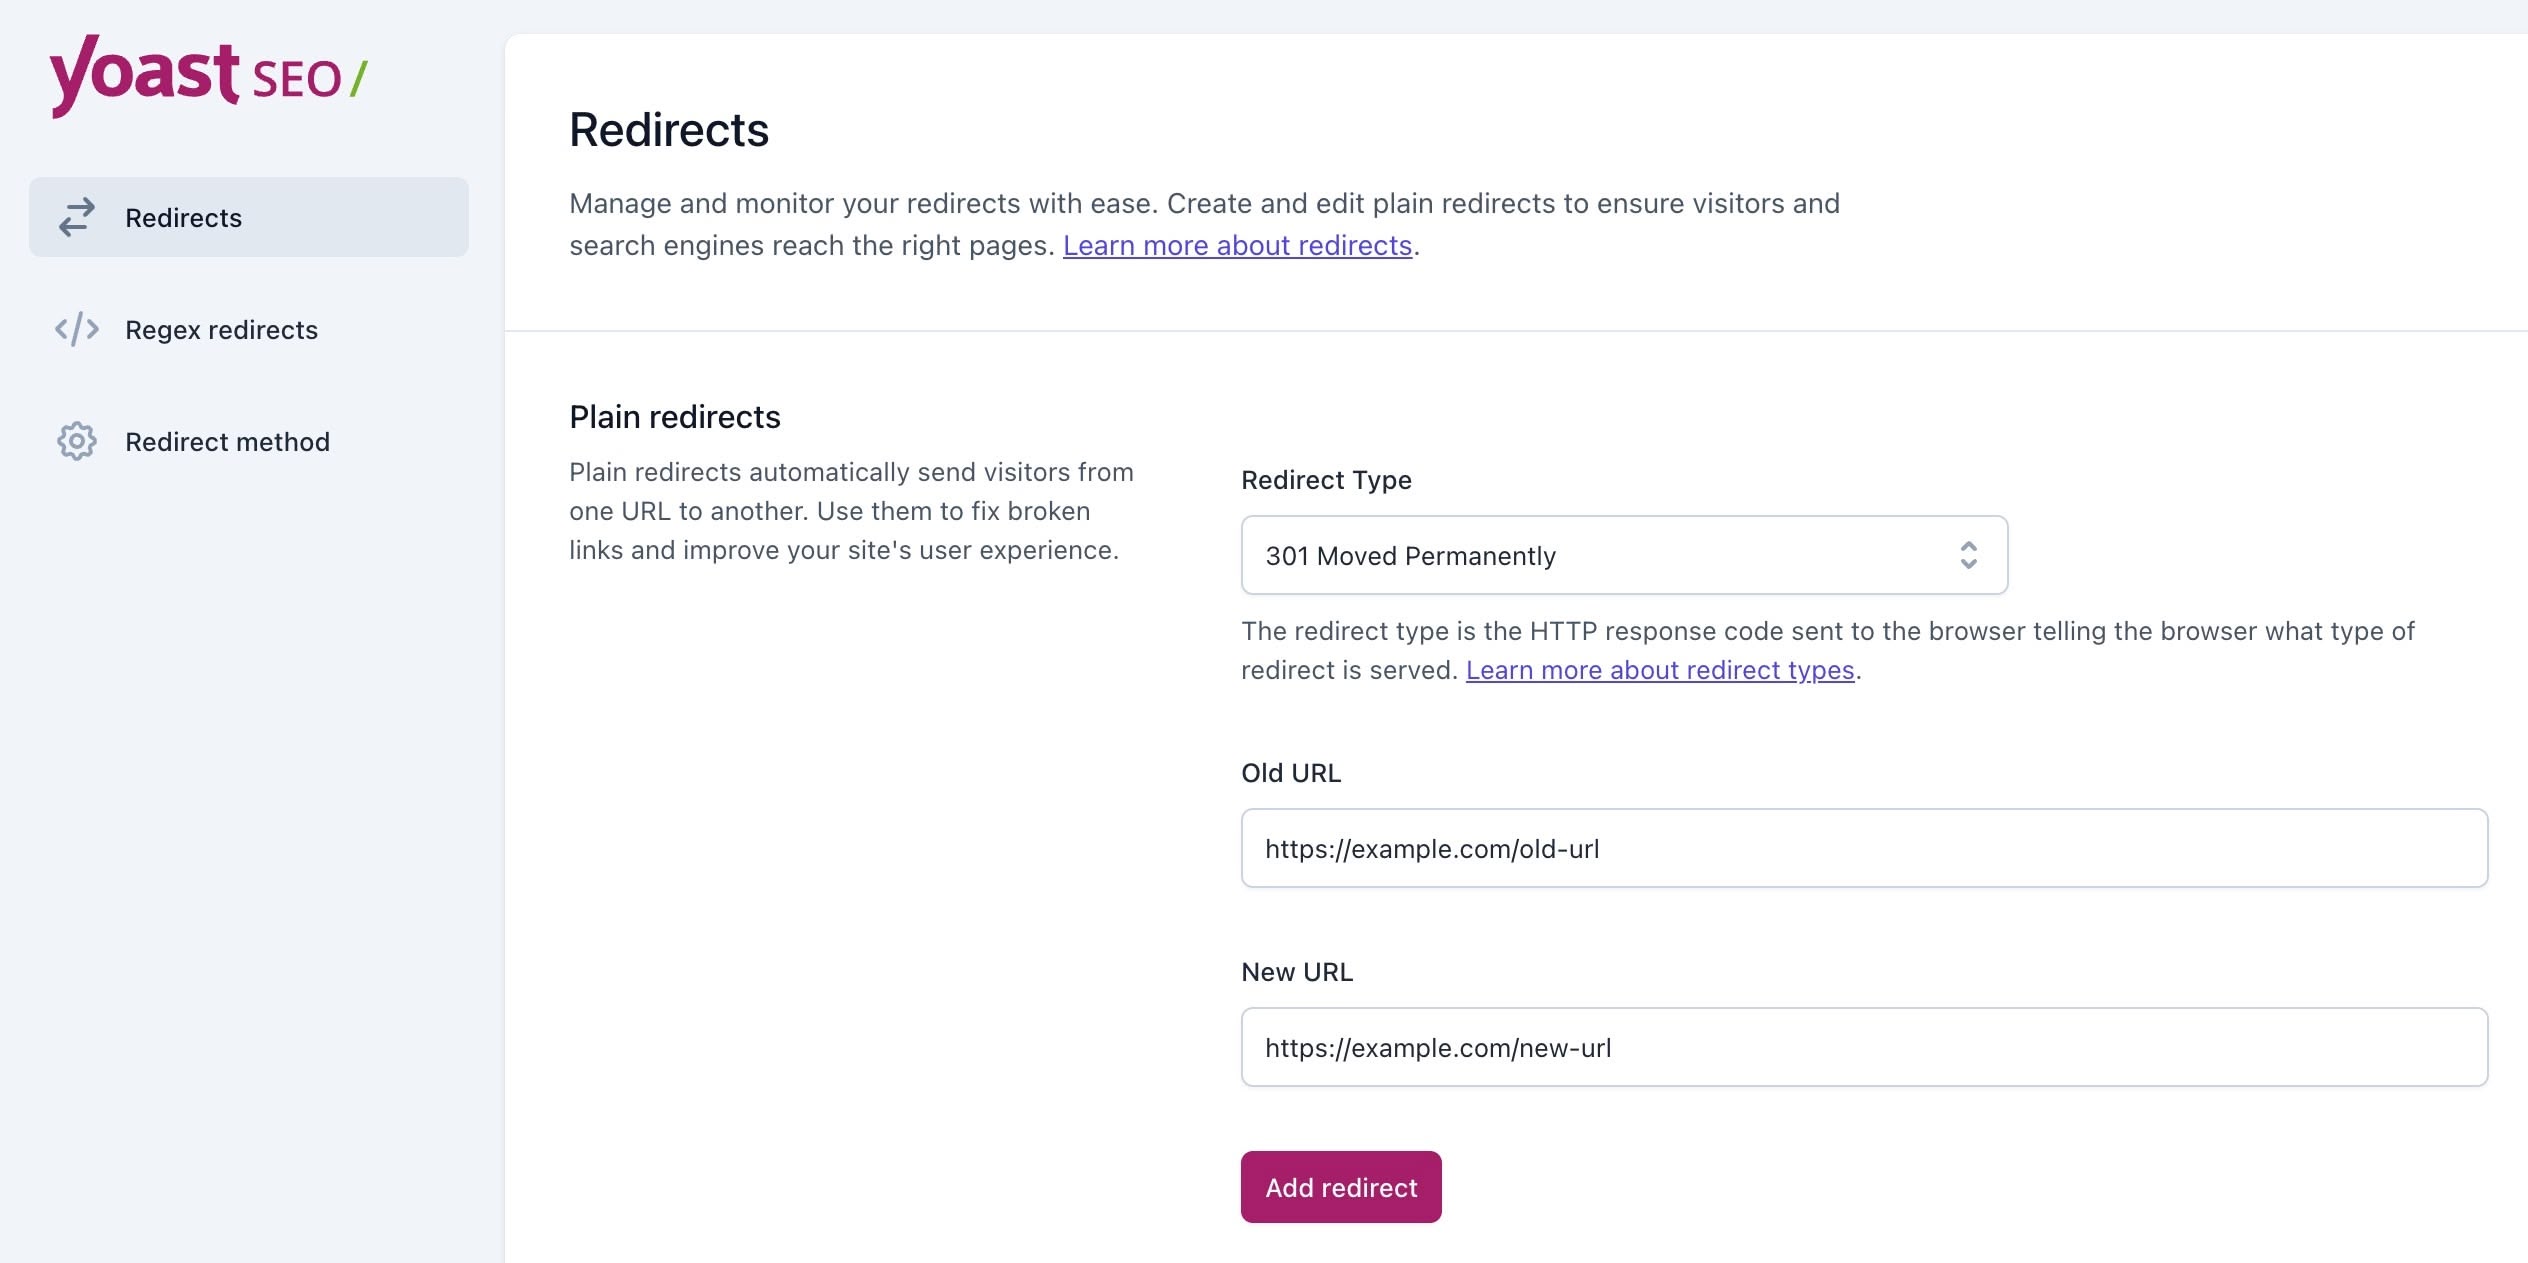Select the Old URL example text
2528x1263 pixels.
pos(1432,848)
